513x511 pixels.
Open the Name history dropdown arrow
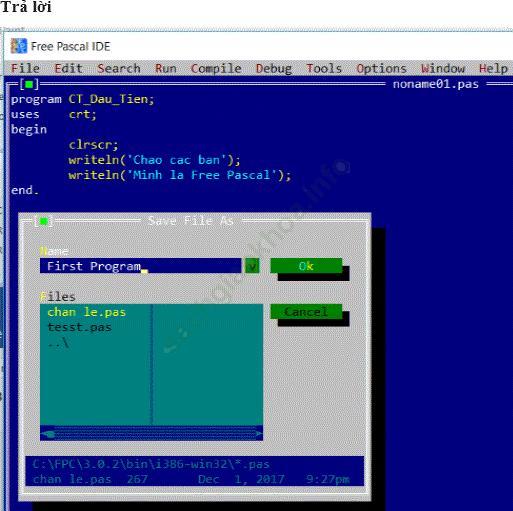(252, 266)
